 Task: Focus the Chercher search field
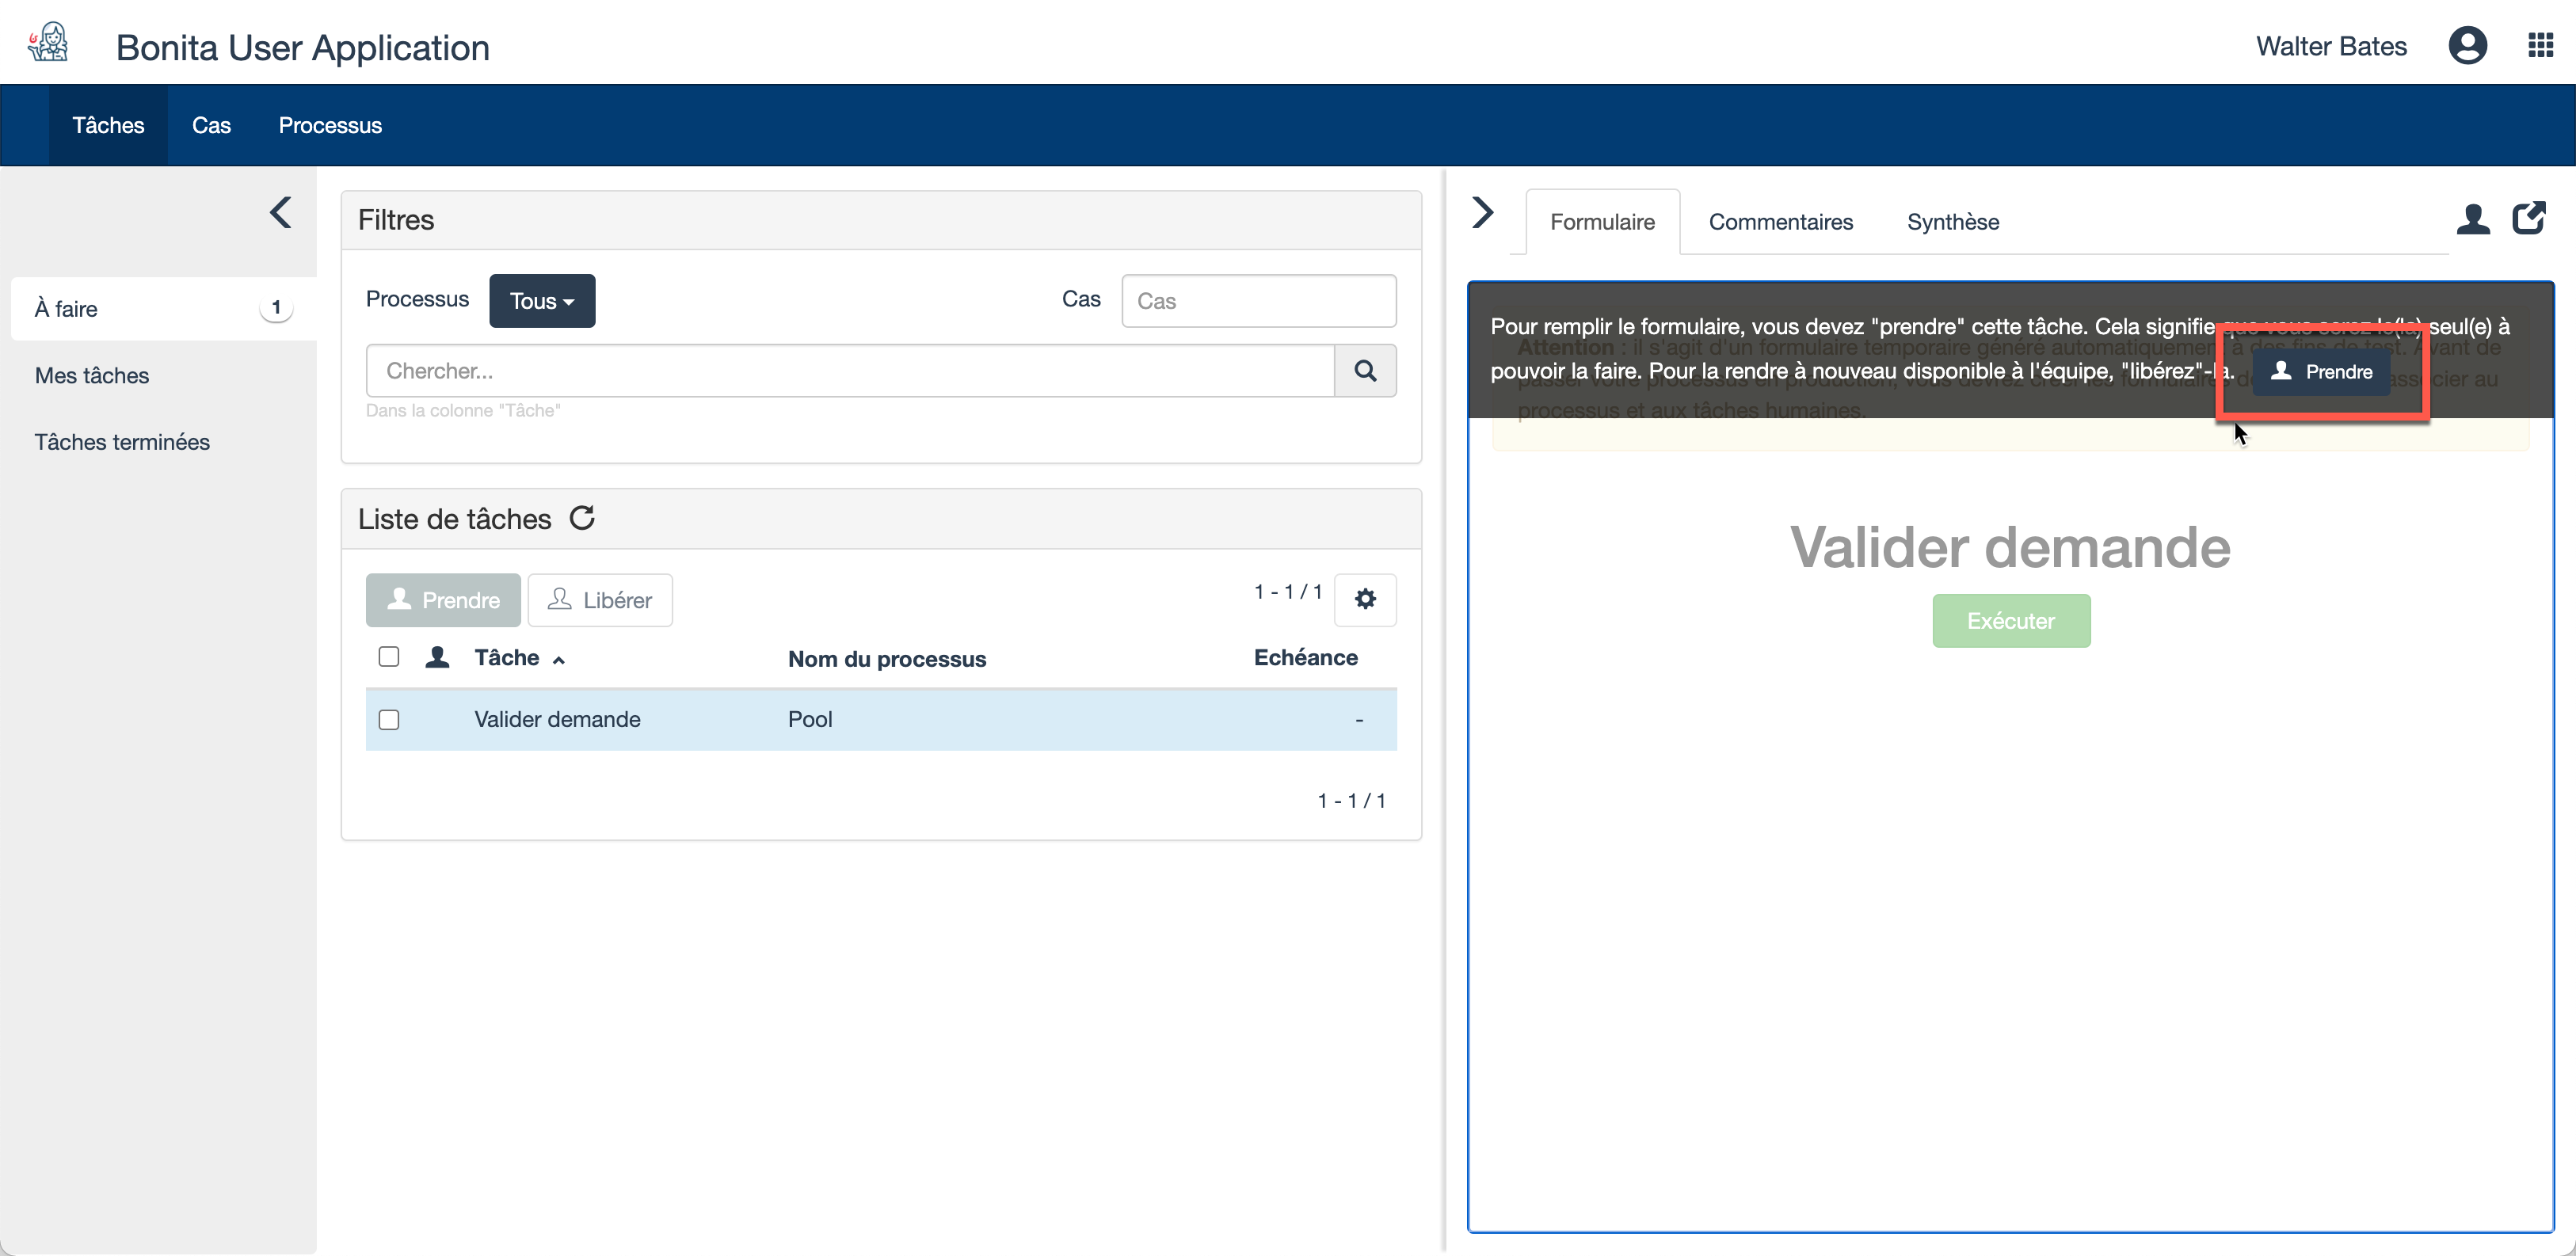coord(850,371)
